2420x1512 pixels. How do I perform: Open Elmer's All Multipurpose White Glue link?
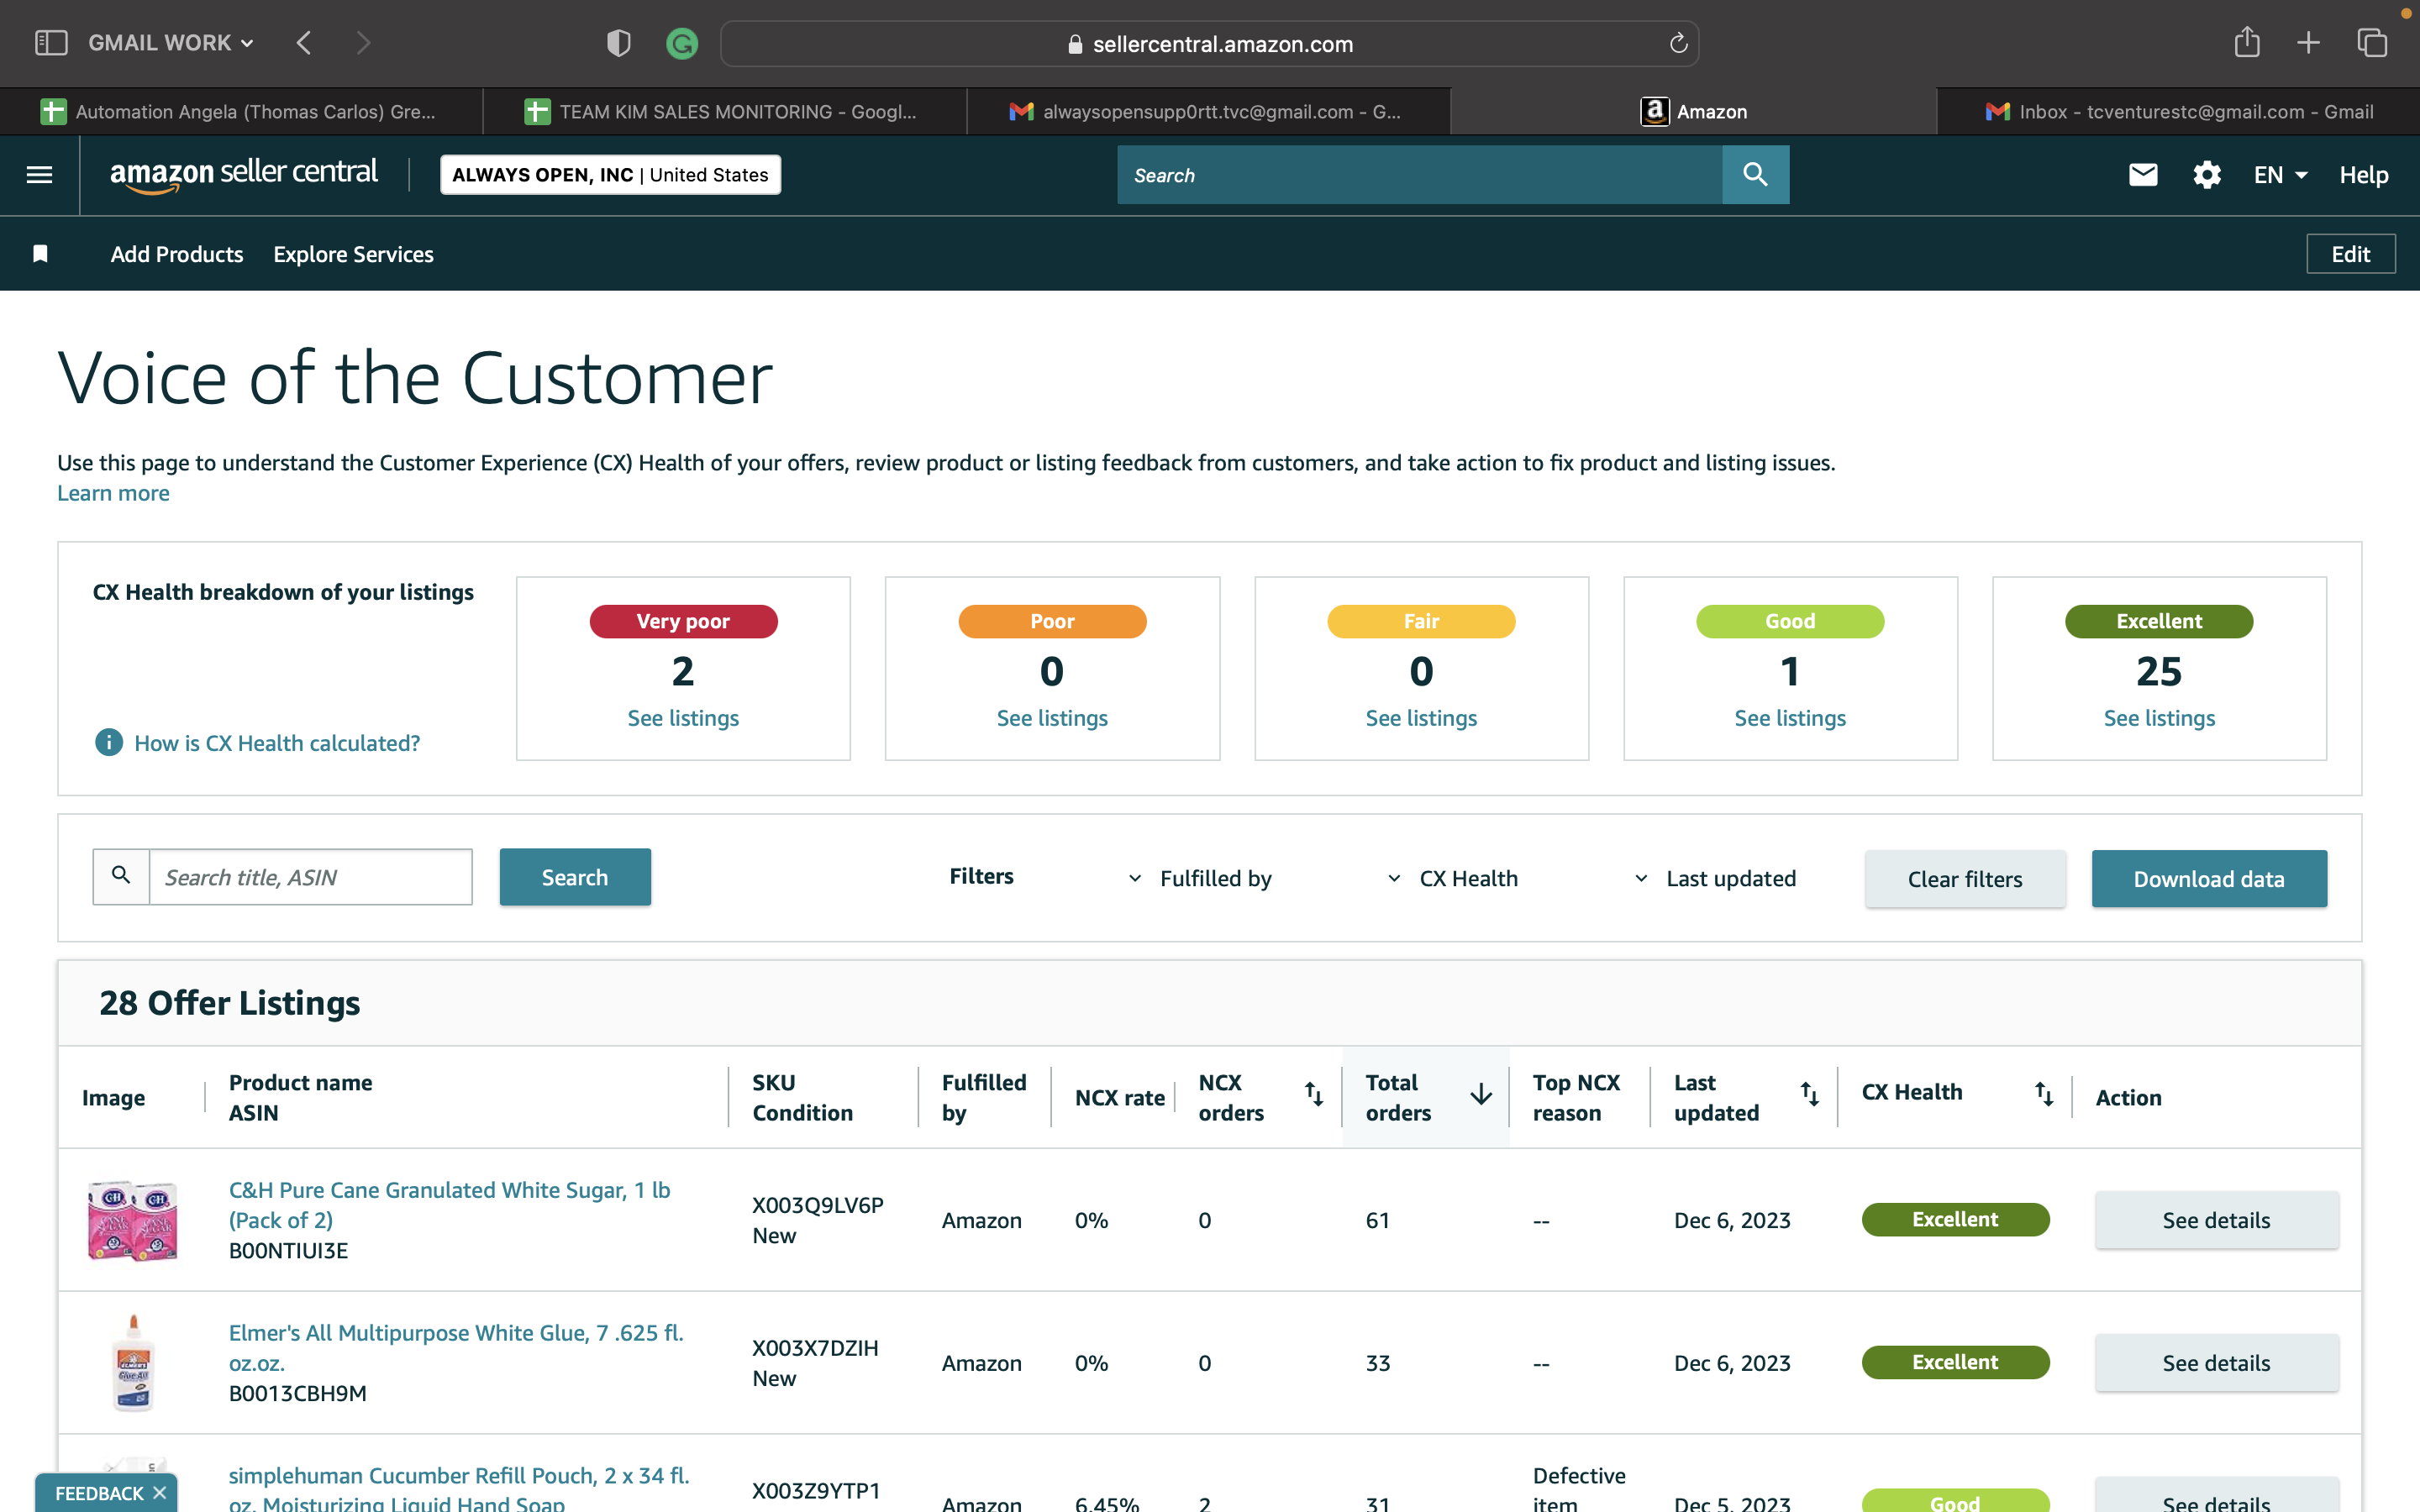(x=456, y=1348)
